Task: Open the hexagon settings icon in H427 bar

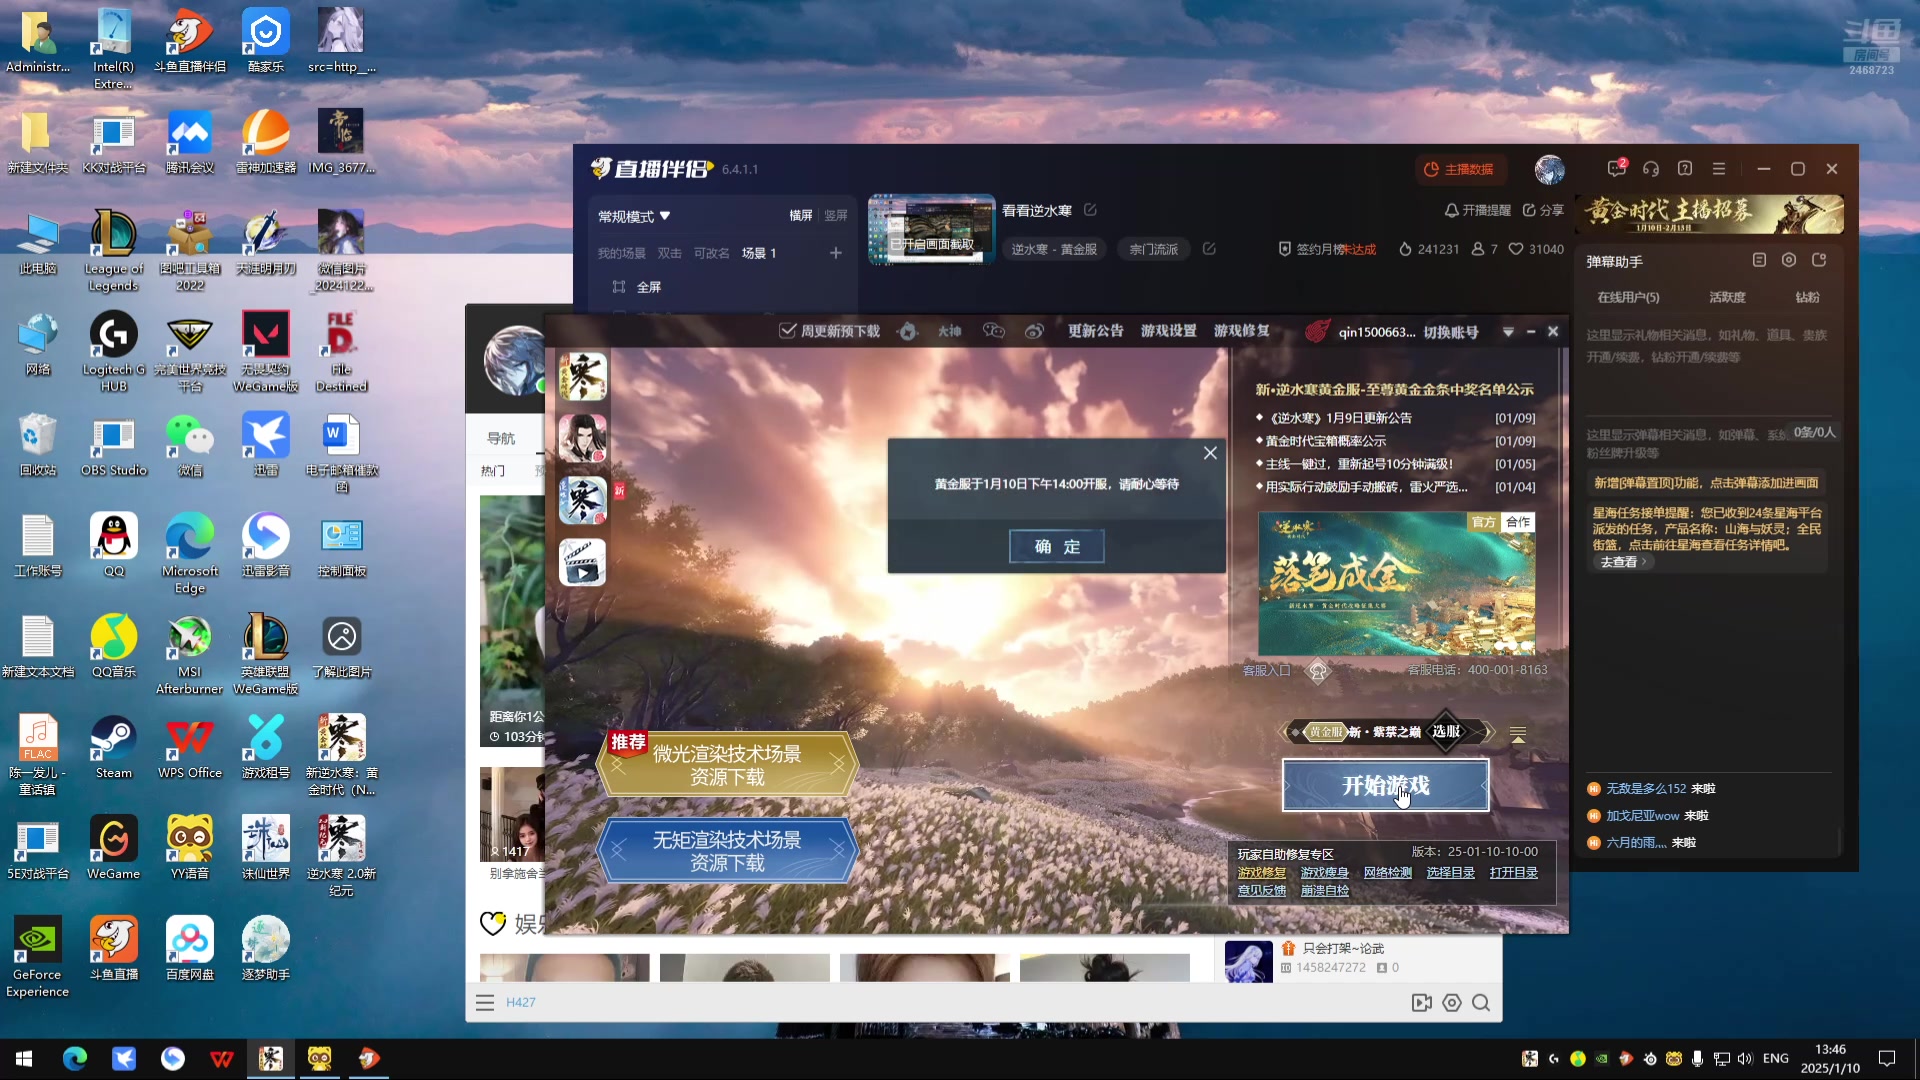Action: click(x=1452, y=1003)
